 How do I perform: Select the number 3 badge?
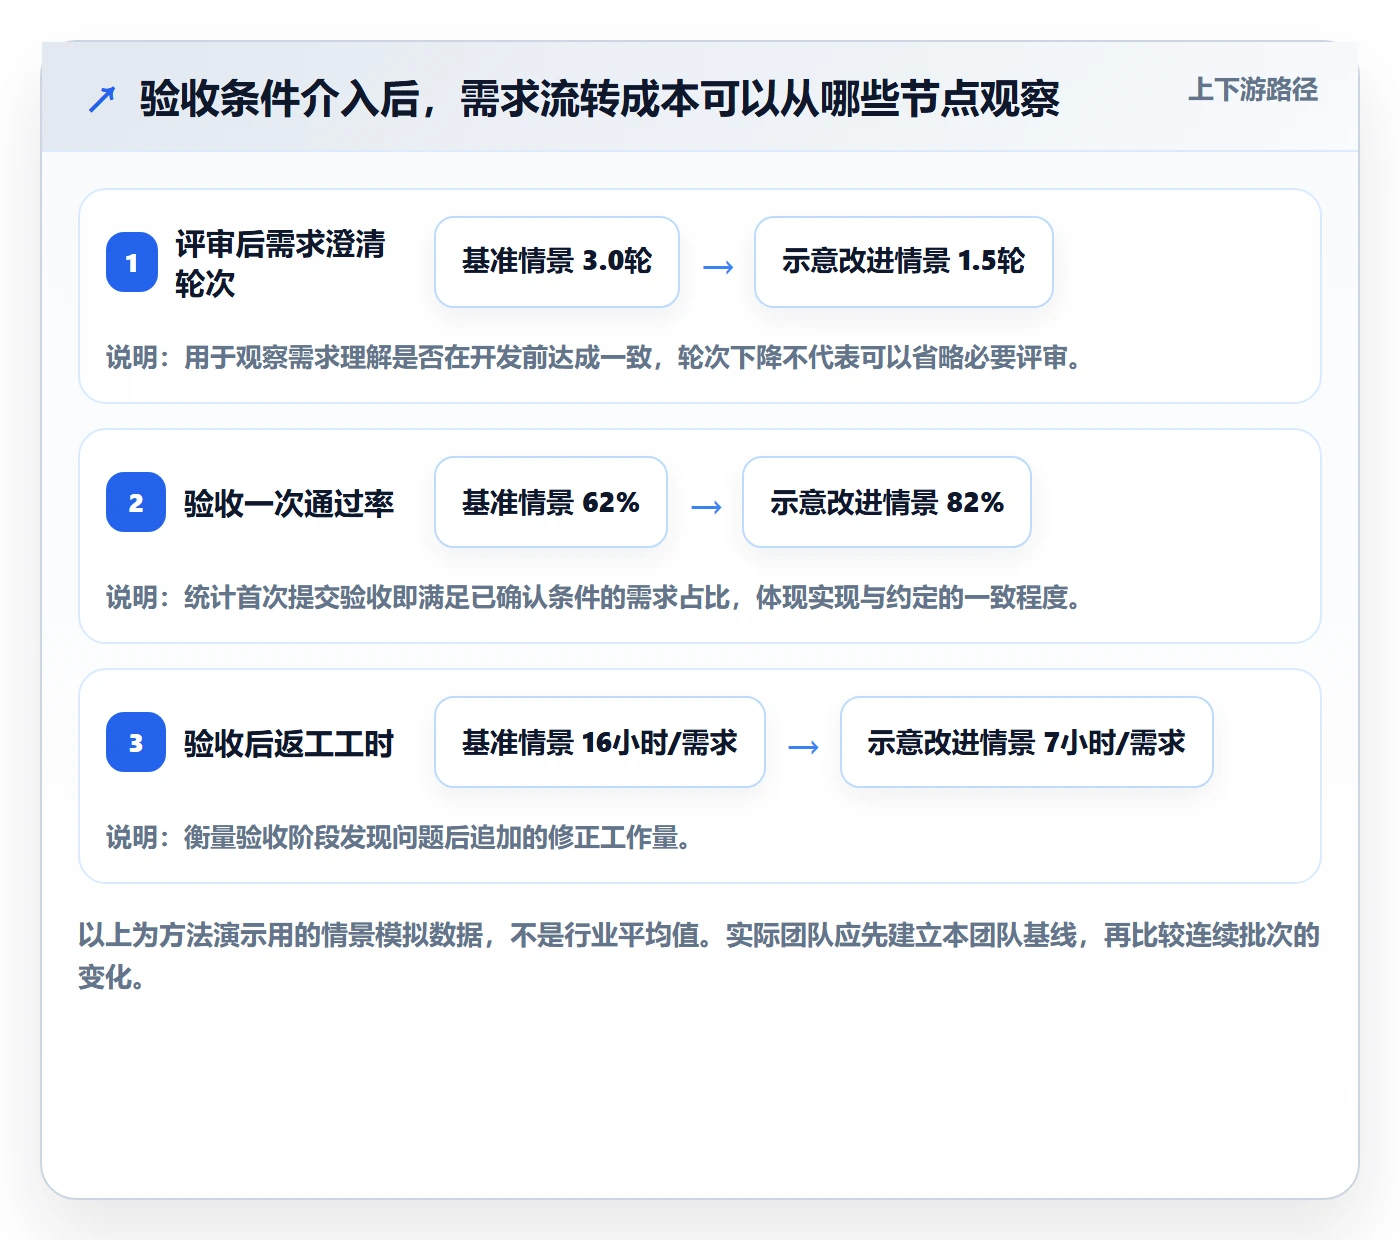tap(136, 742)
